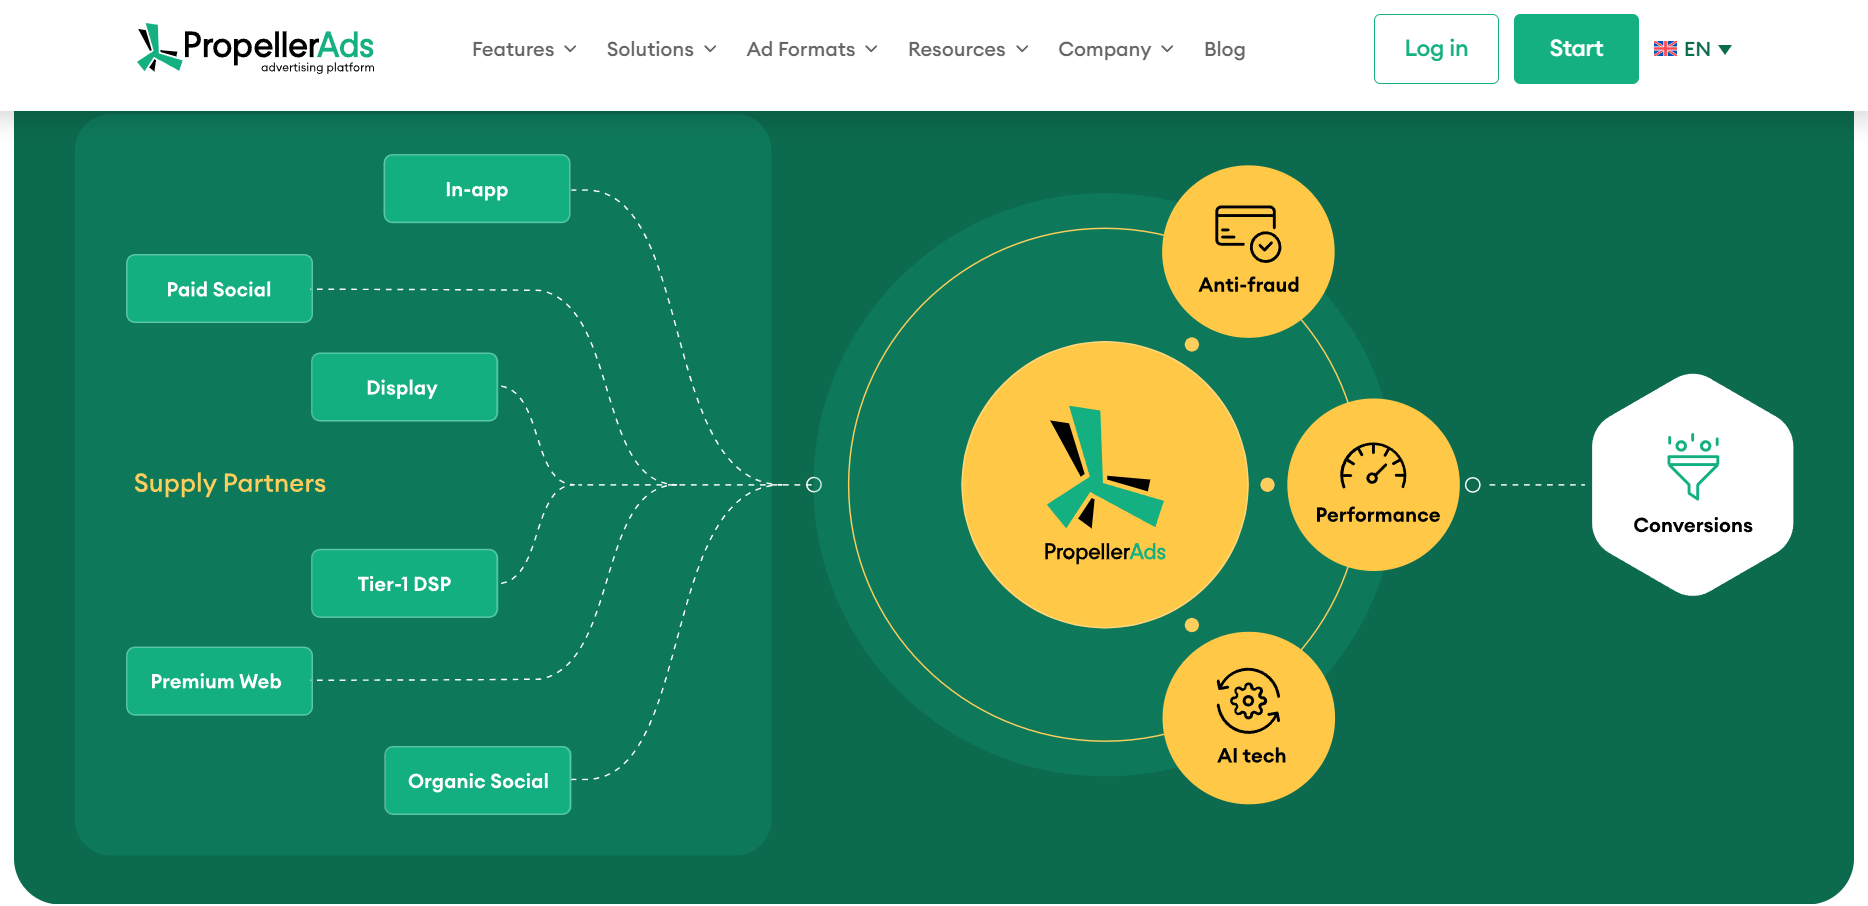This screenshot has width=1868, height=906.
Task: Open the Ad Formats menu
Action: 812,49
